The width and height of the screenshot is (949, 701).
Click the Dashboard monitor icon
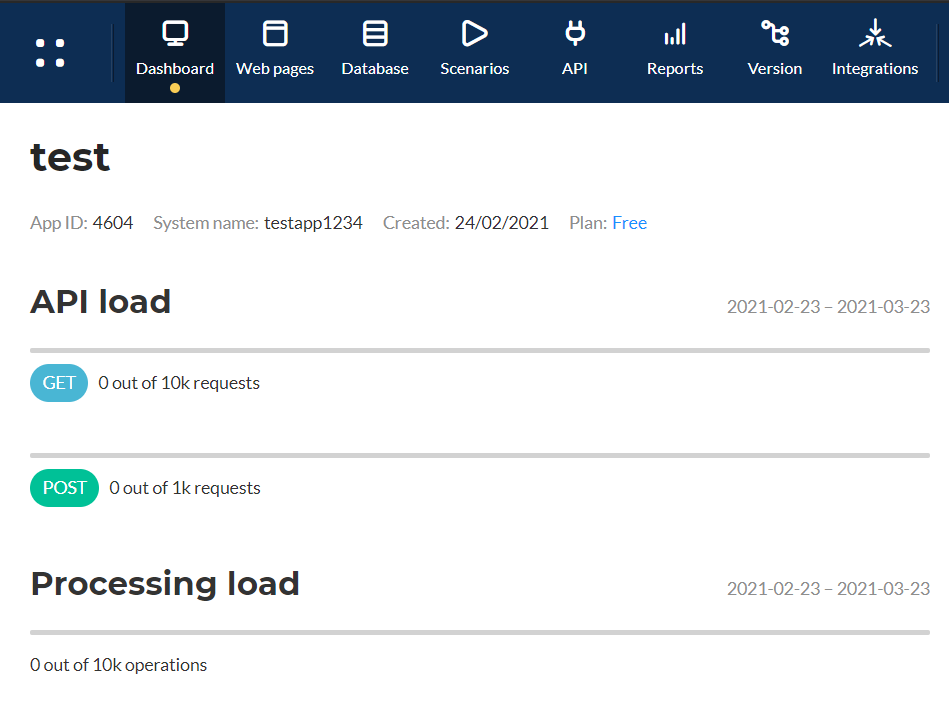point(175,35)
